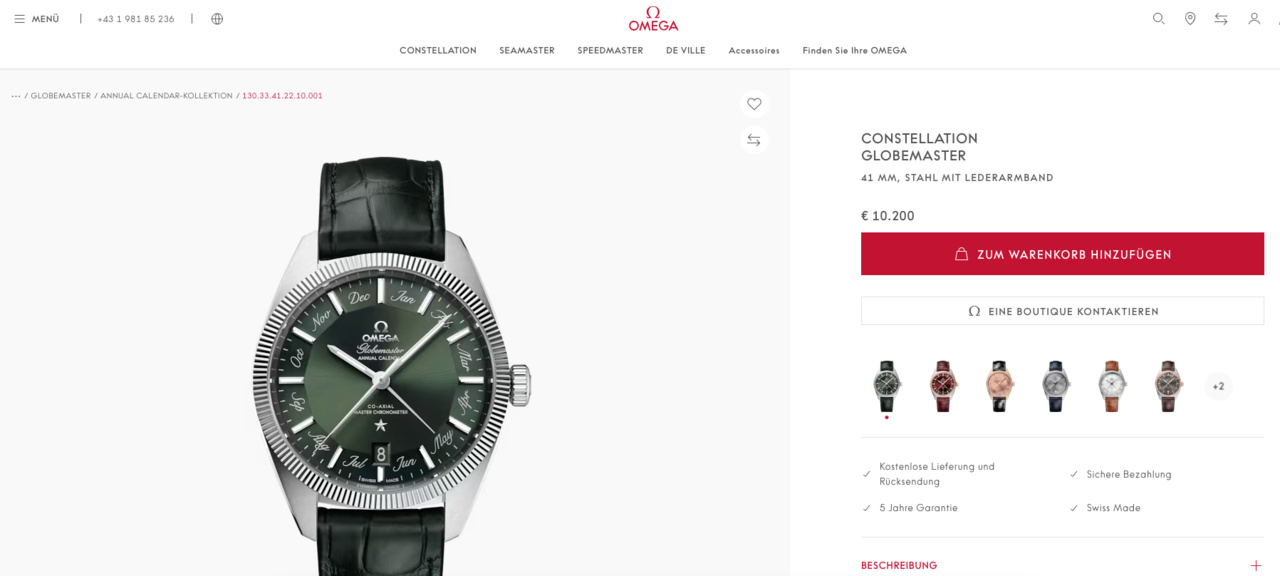Open the search magnifier icon
This screenshot has height=576, width=1280.
(x=1158, y=19)
